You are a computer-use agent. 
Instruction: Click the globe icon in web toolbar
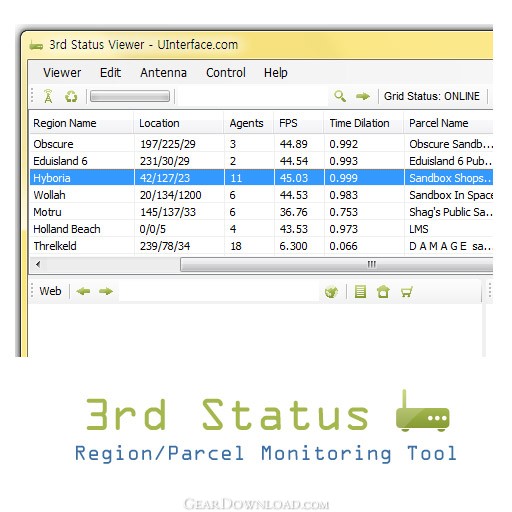(331, 292)
